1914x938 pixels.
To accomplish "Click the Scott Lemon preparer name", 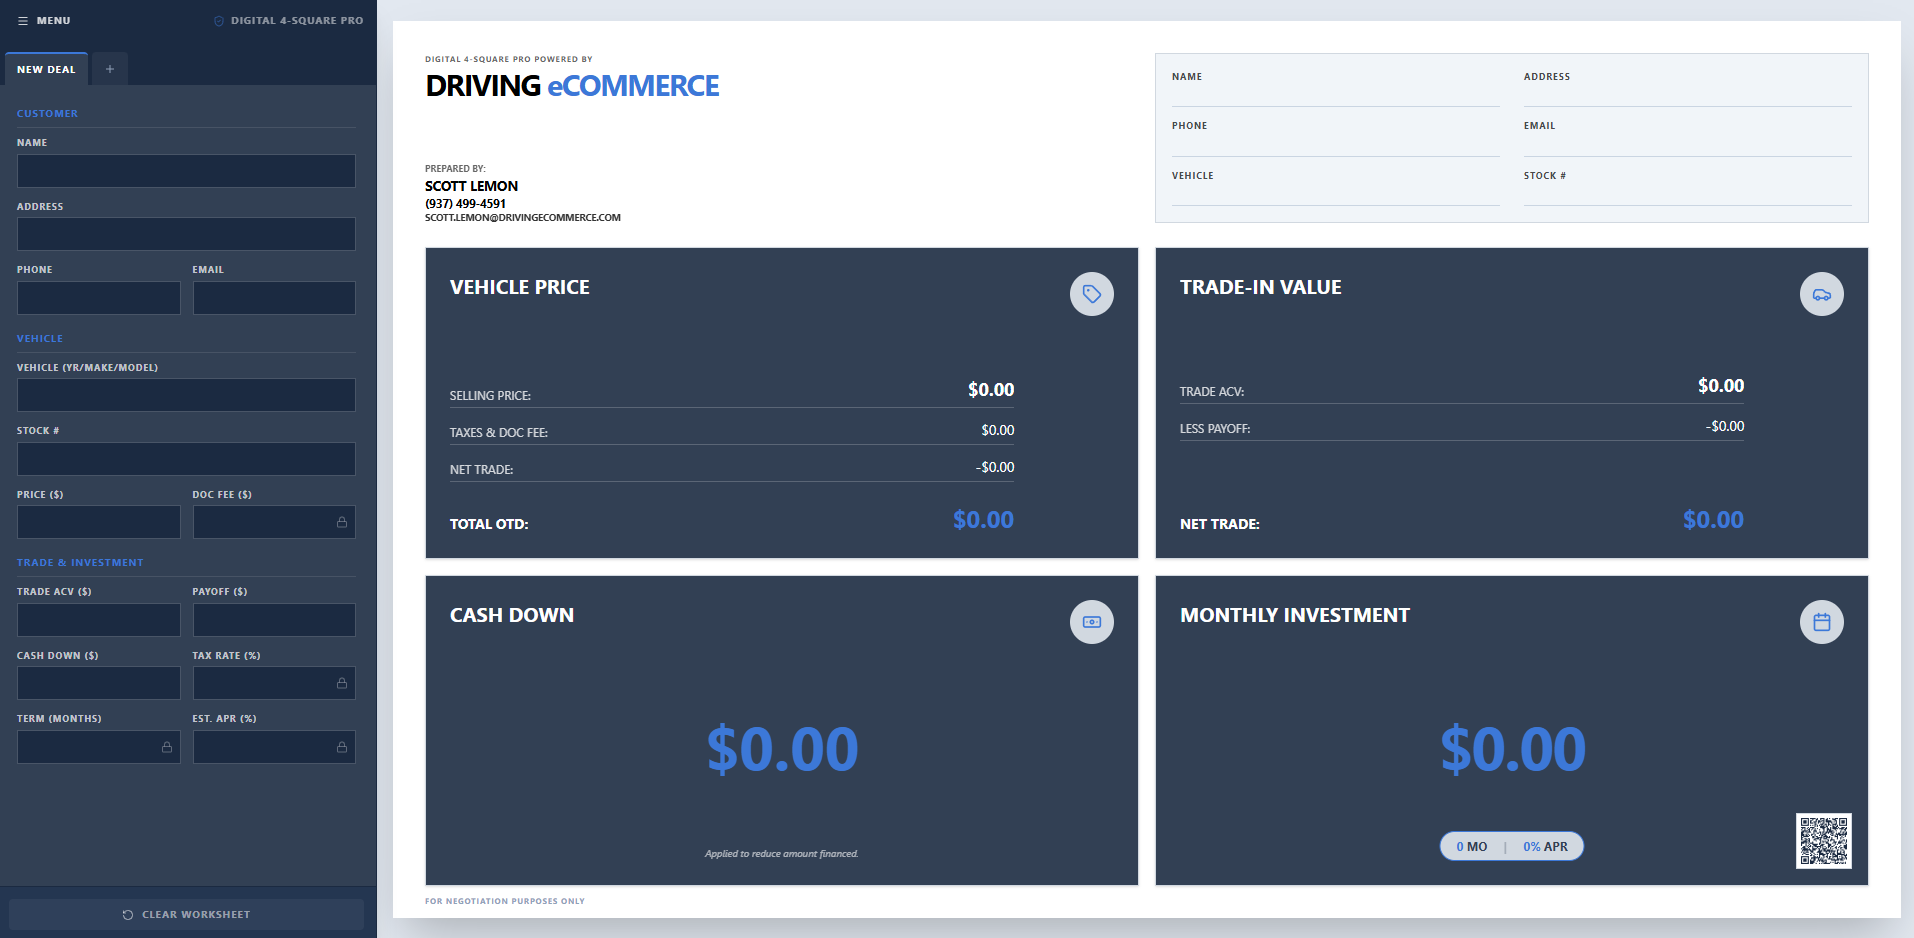I will click(x=471, y=186).
